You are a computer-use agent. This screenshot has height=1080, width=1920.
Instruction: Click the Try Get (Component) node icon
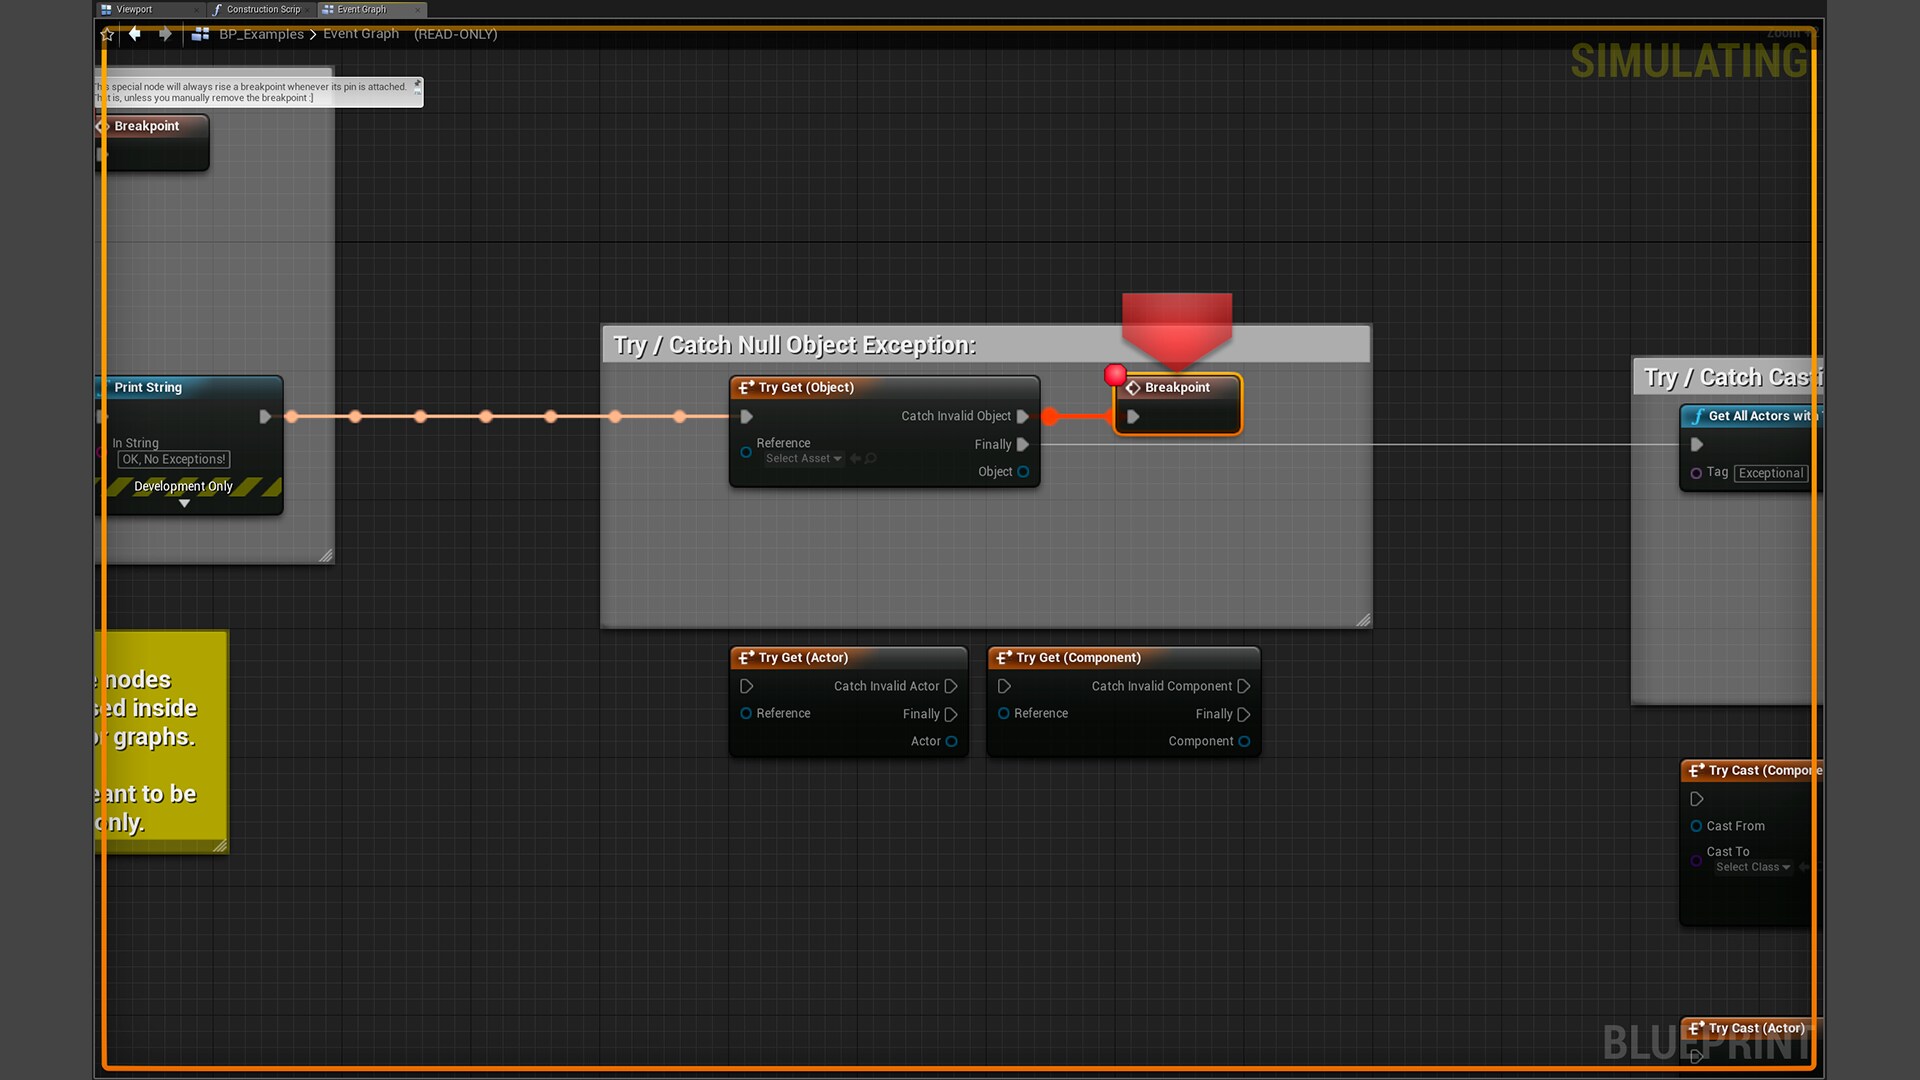tap(1003, 658)
